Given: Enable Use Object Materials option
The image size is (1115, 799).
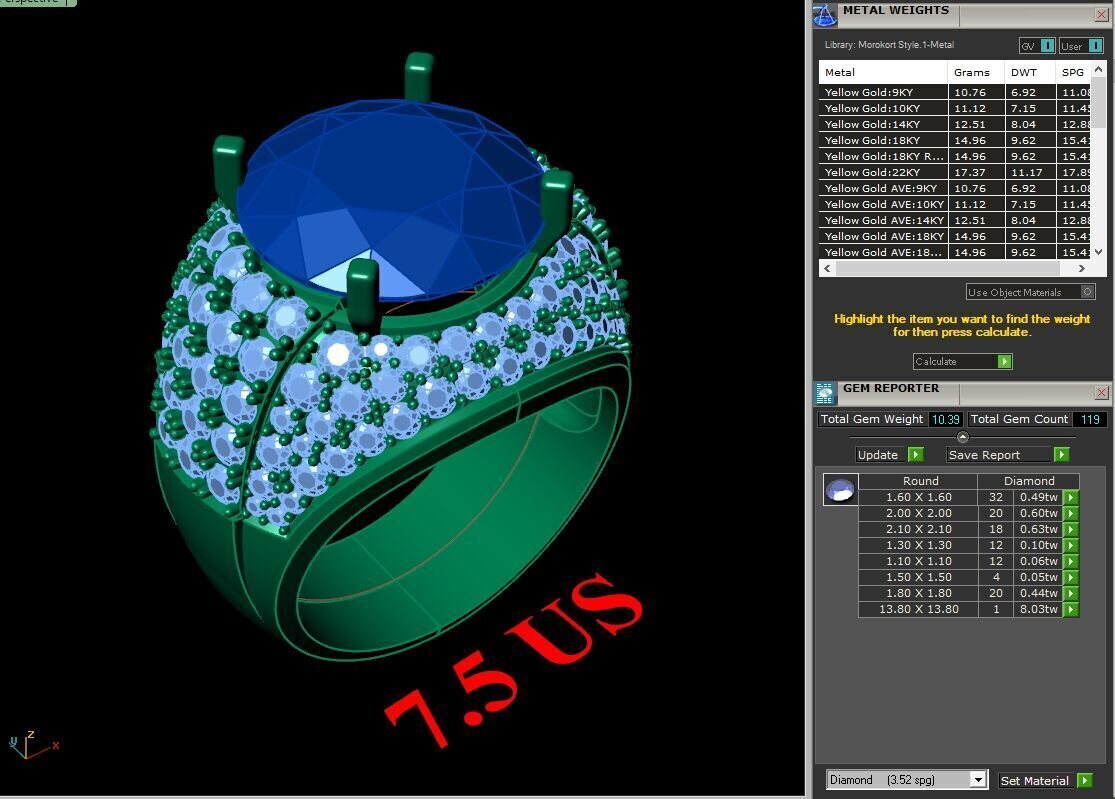Looking at the screenshot, I should [1030, 292].
